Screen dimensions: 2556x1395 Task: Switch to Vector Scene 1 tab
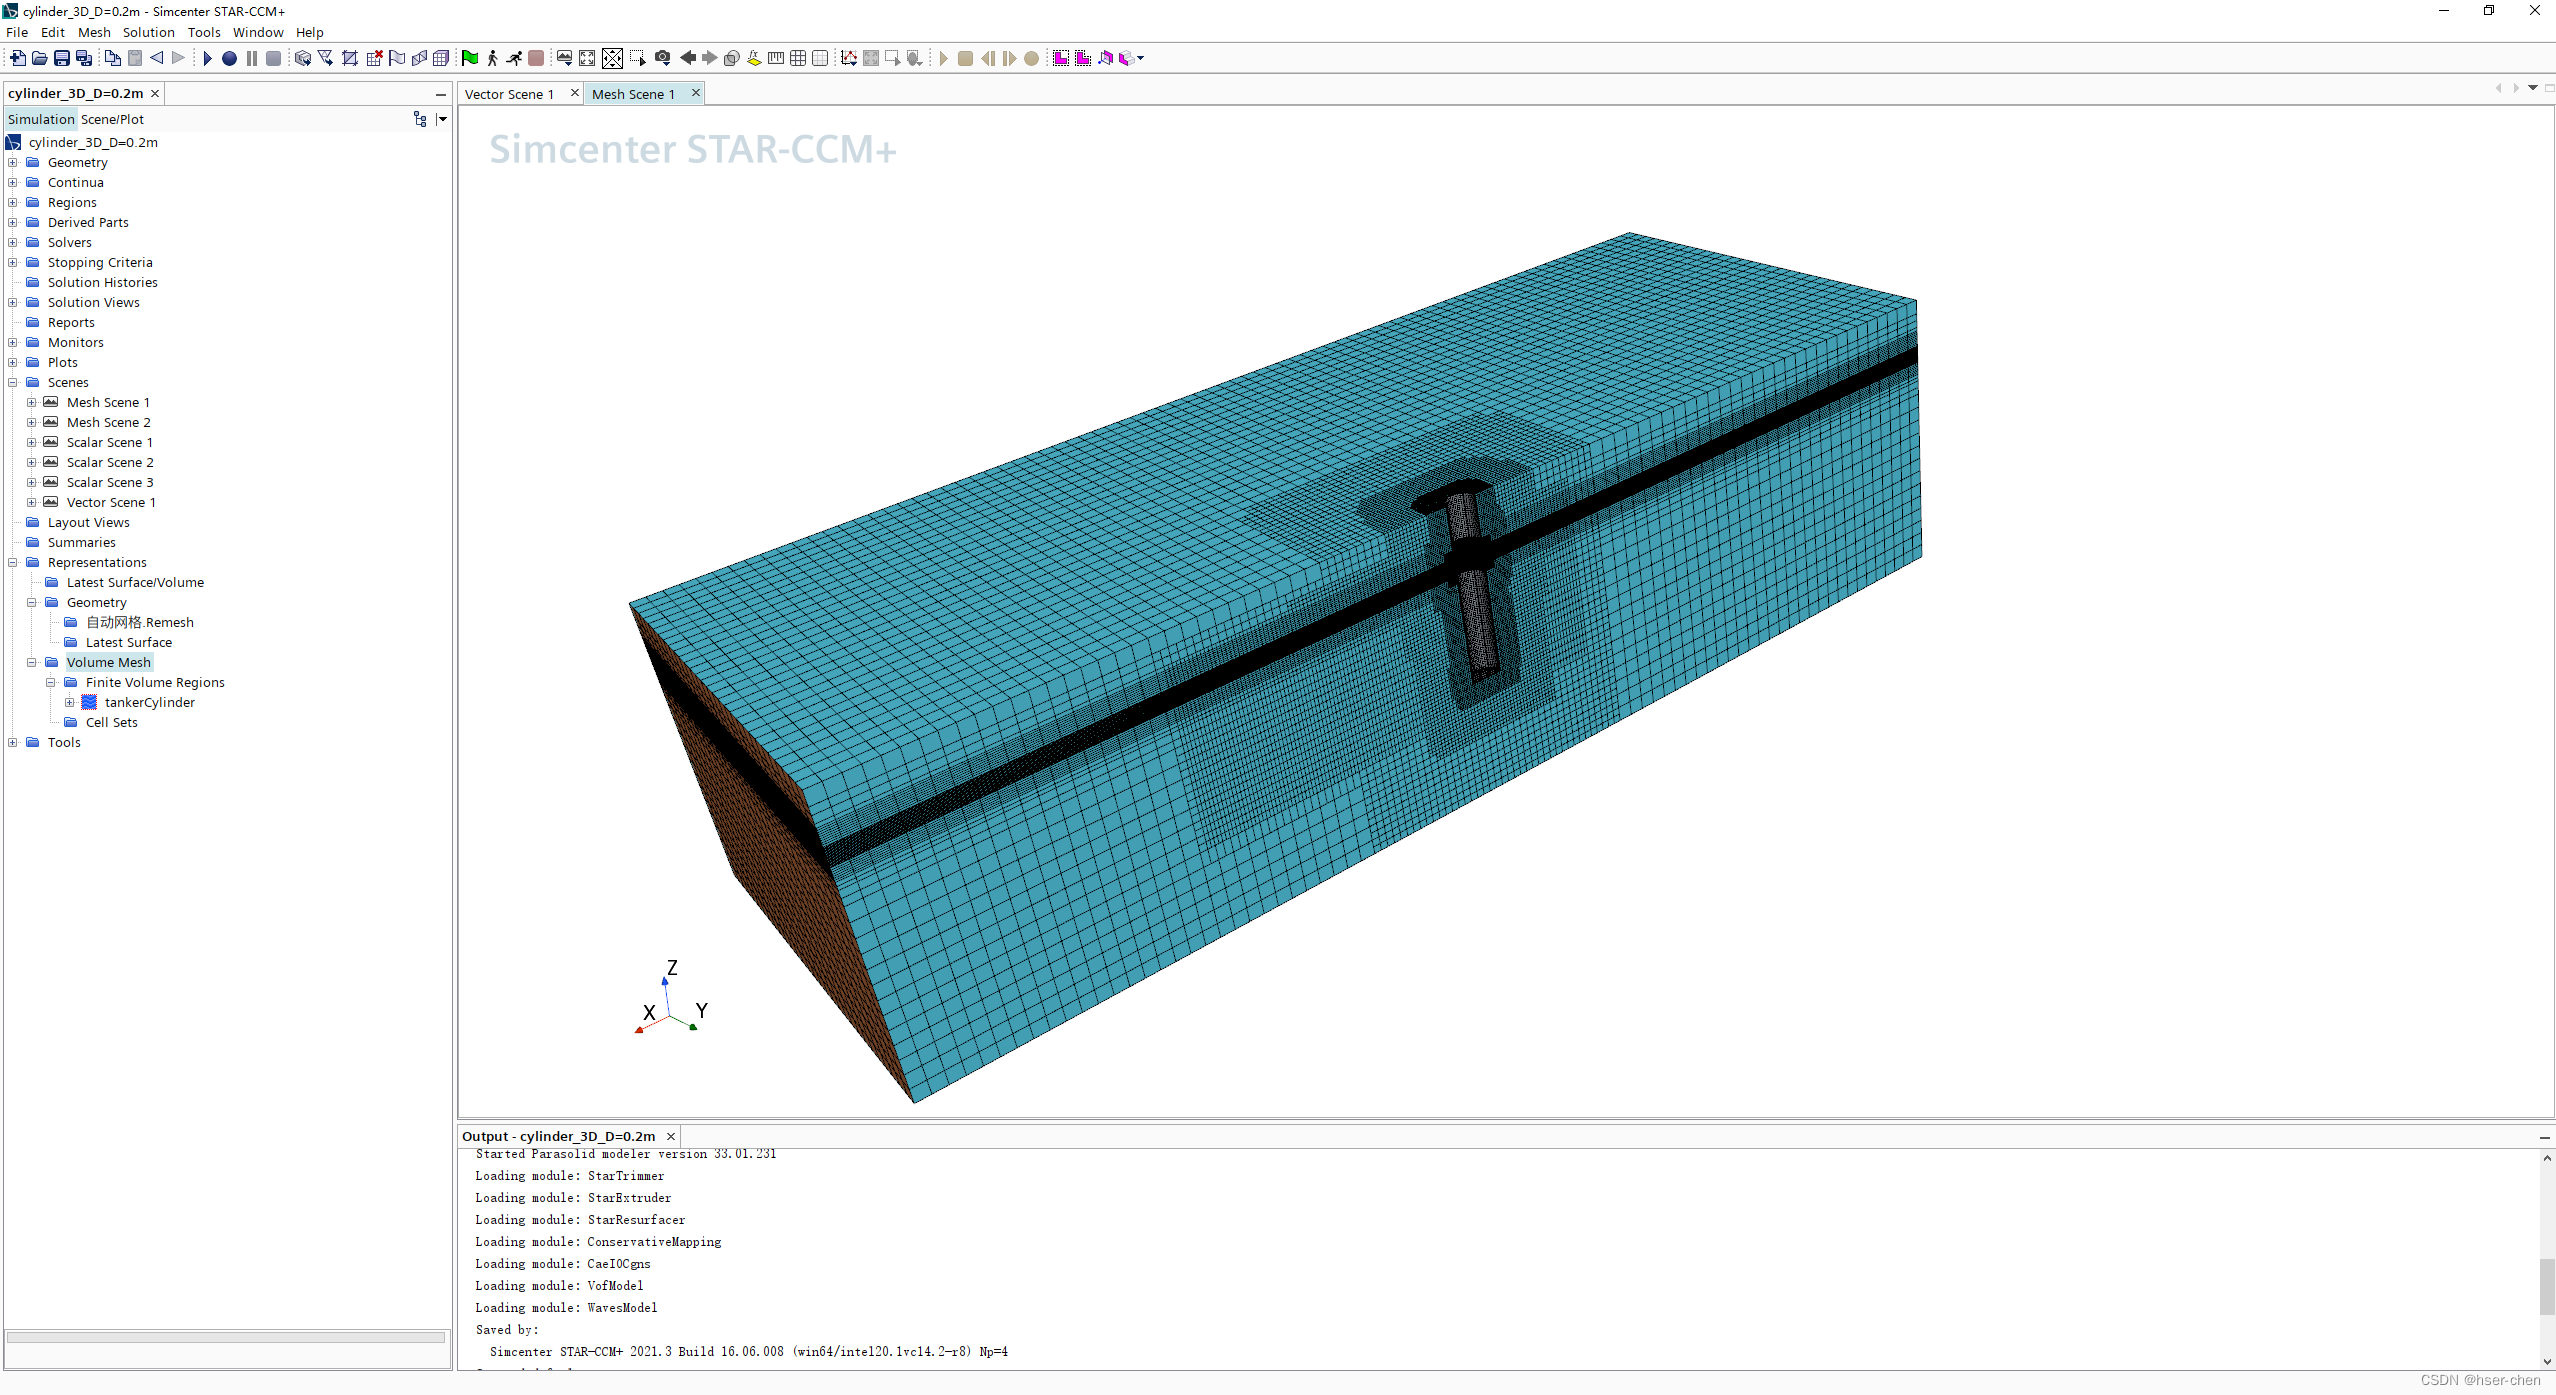click(509, 94)
